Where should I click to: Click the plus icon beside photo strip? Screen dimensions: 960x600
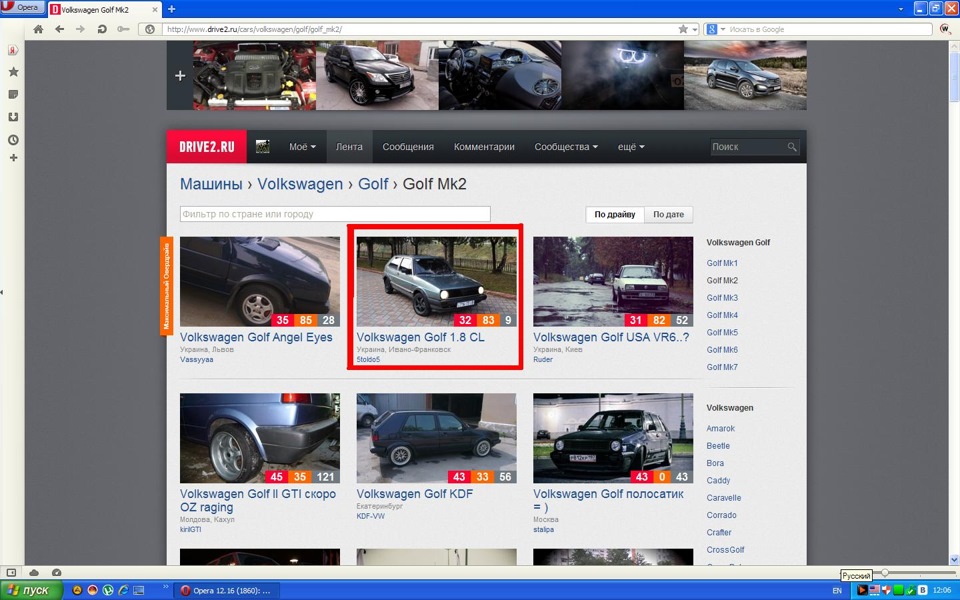[x=180, y=76]
